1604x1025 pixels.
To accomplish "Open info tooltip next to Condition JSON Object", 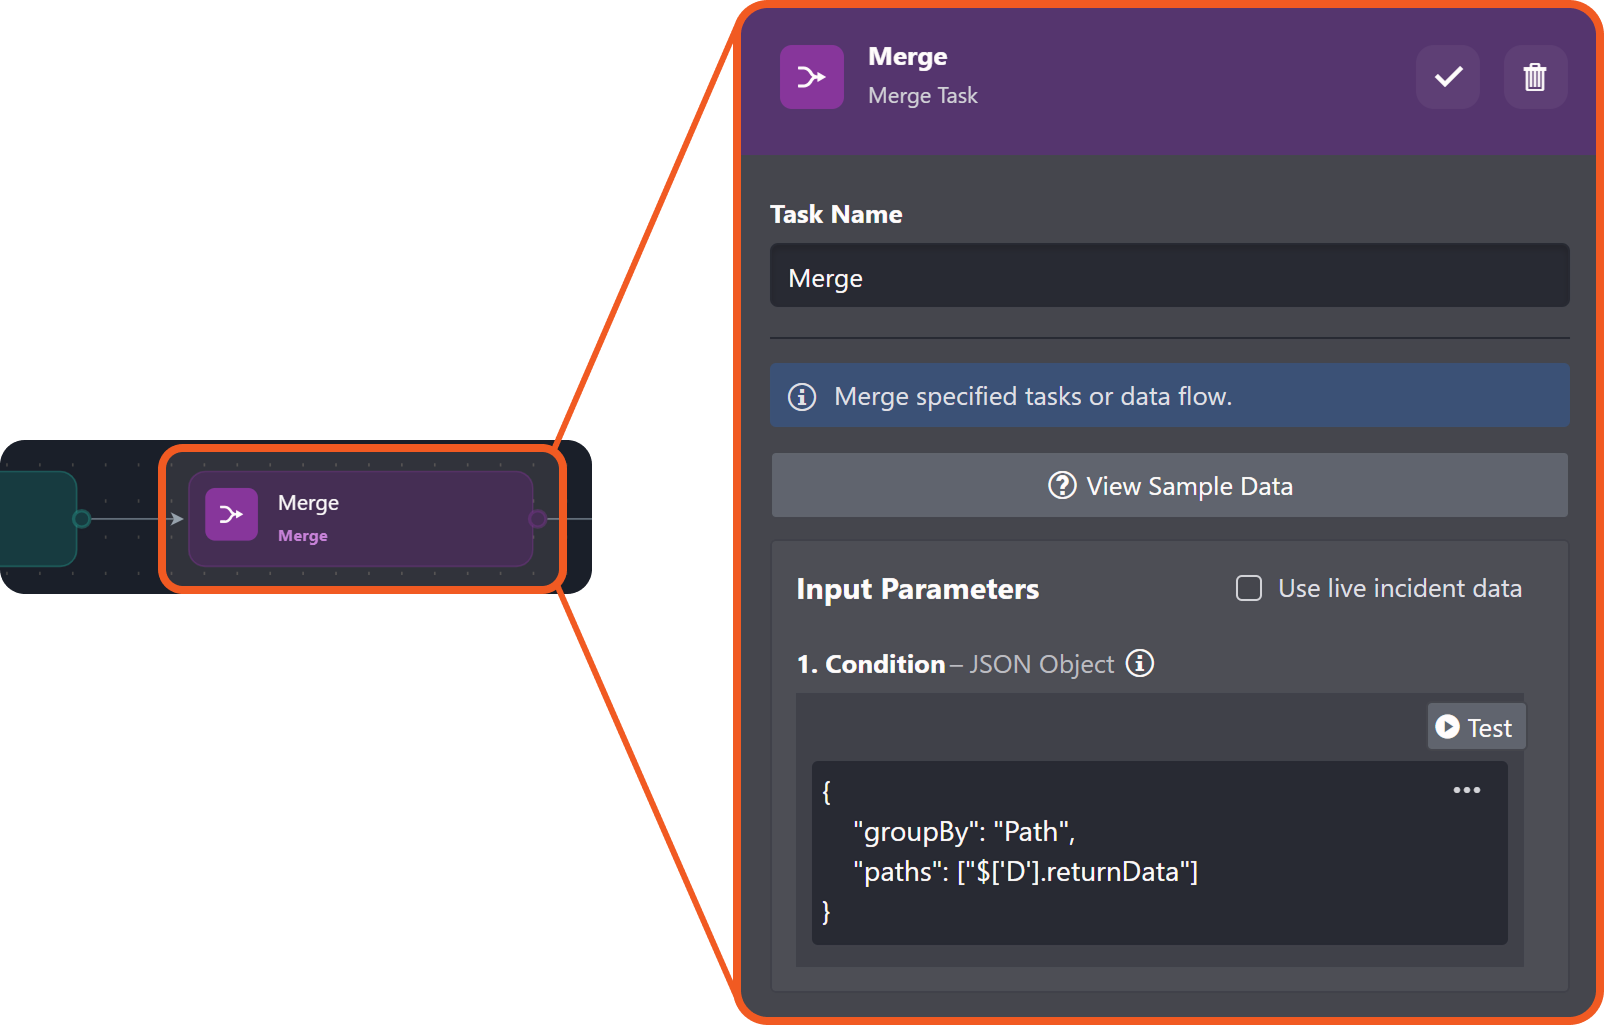I will (x=1140, y=663).
